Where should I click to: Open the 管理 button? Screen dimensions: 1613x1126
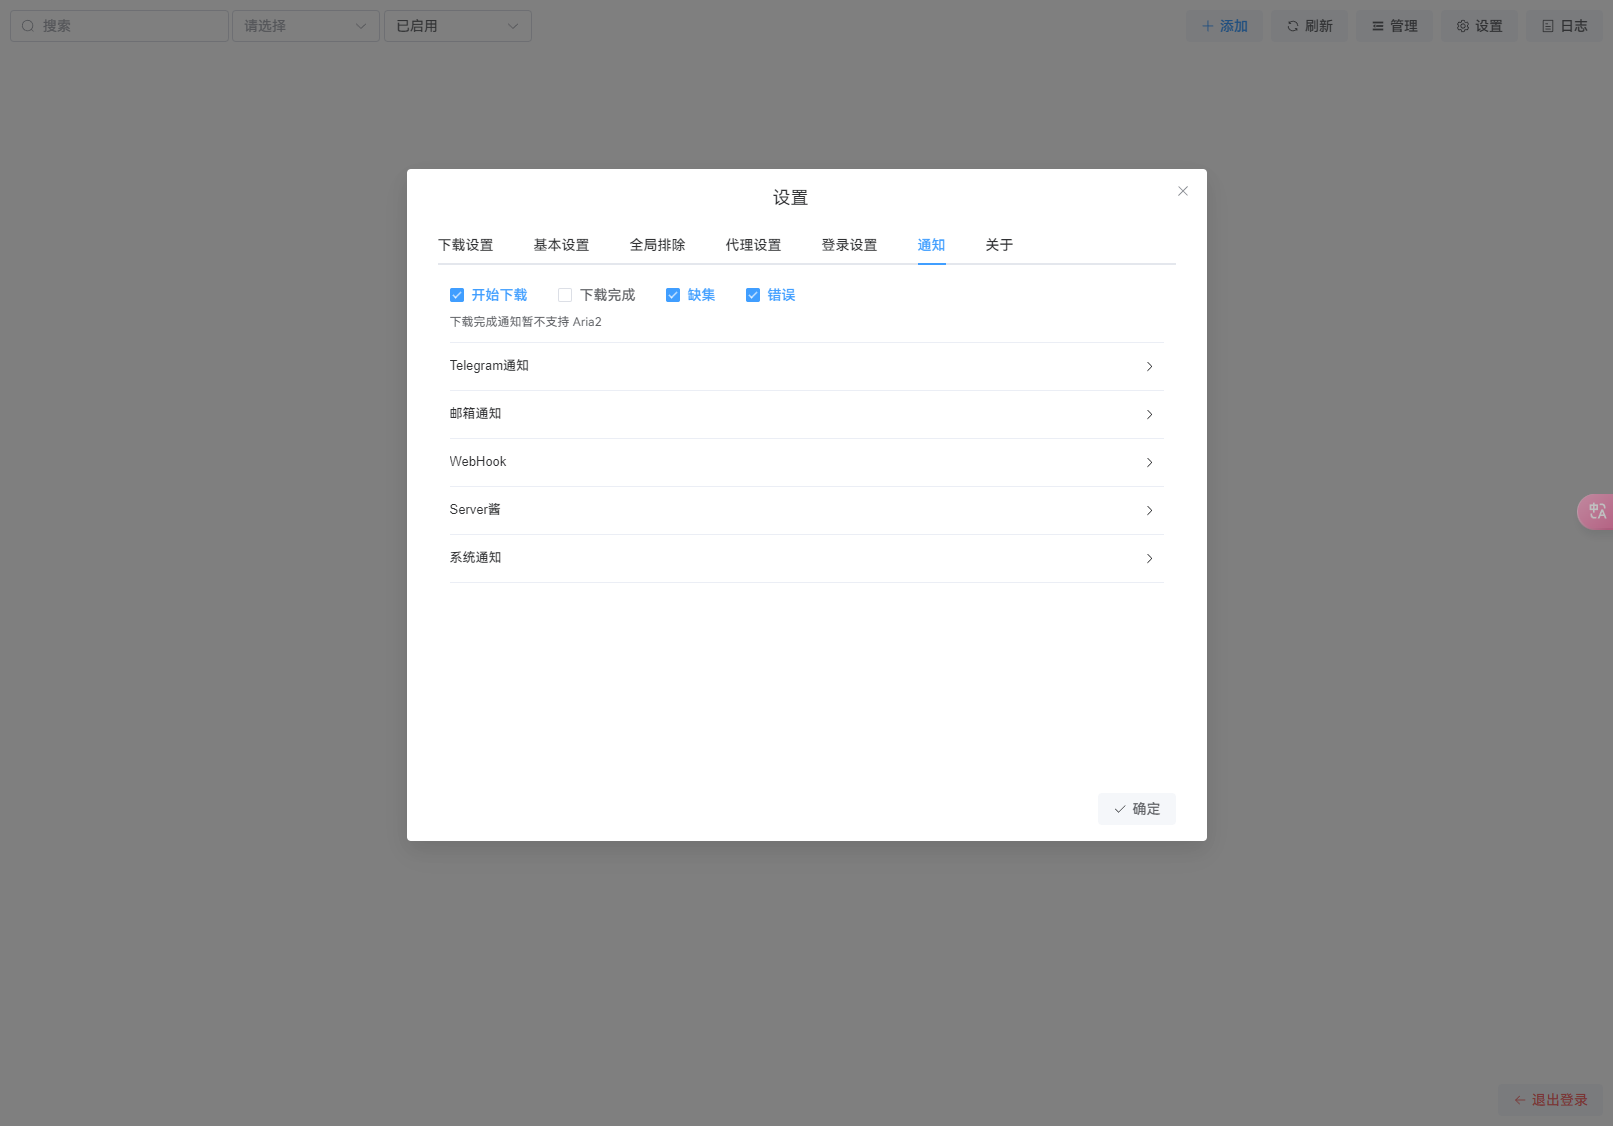1395,26
